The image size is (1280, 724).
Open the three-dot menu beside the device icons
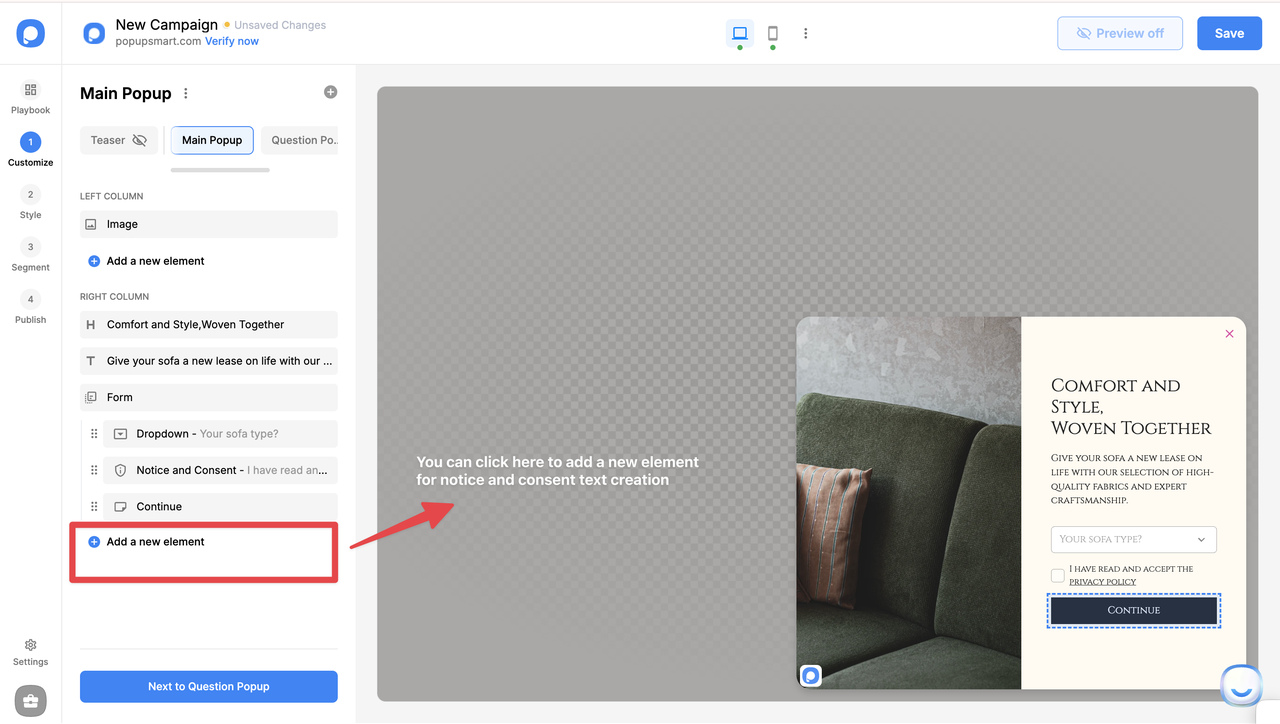(805, 33)
